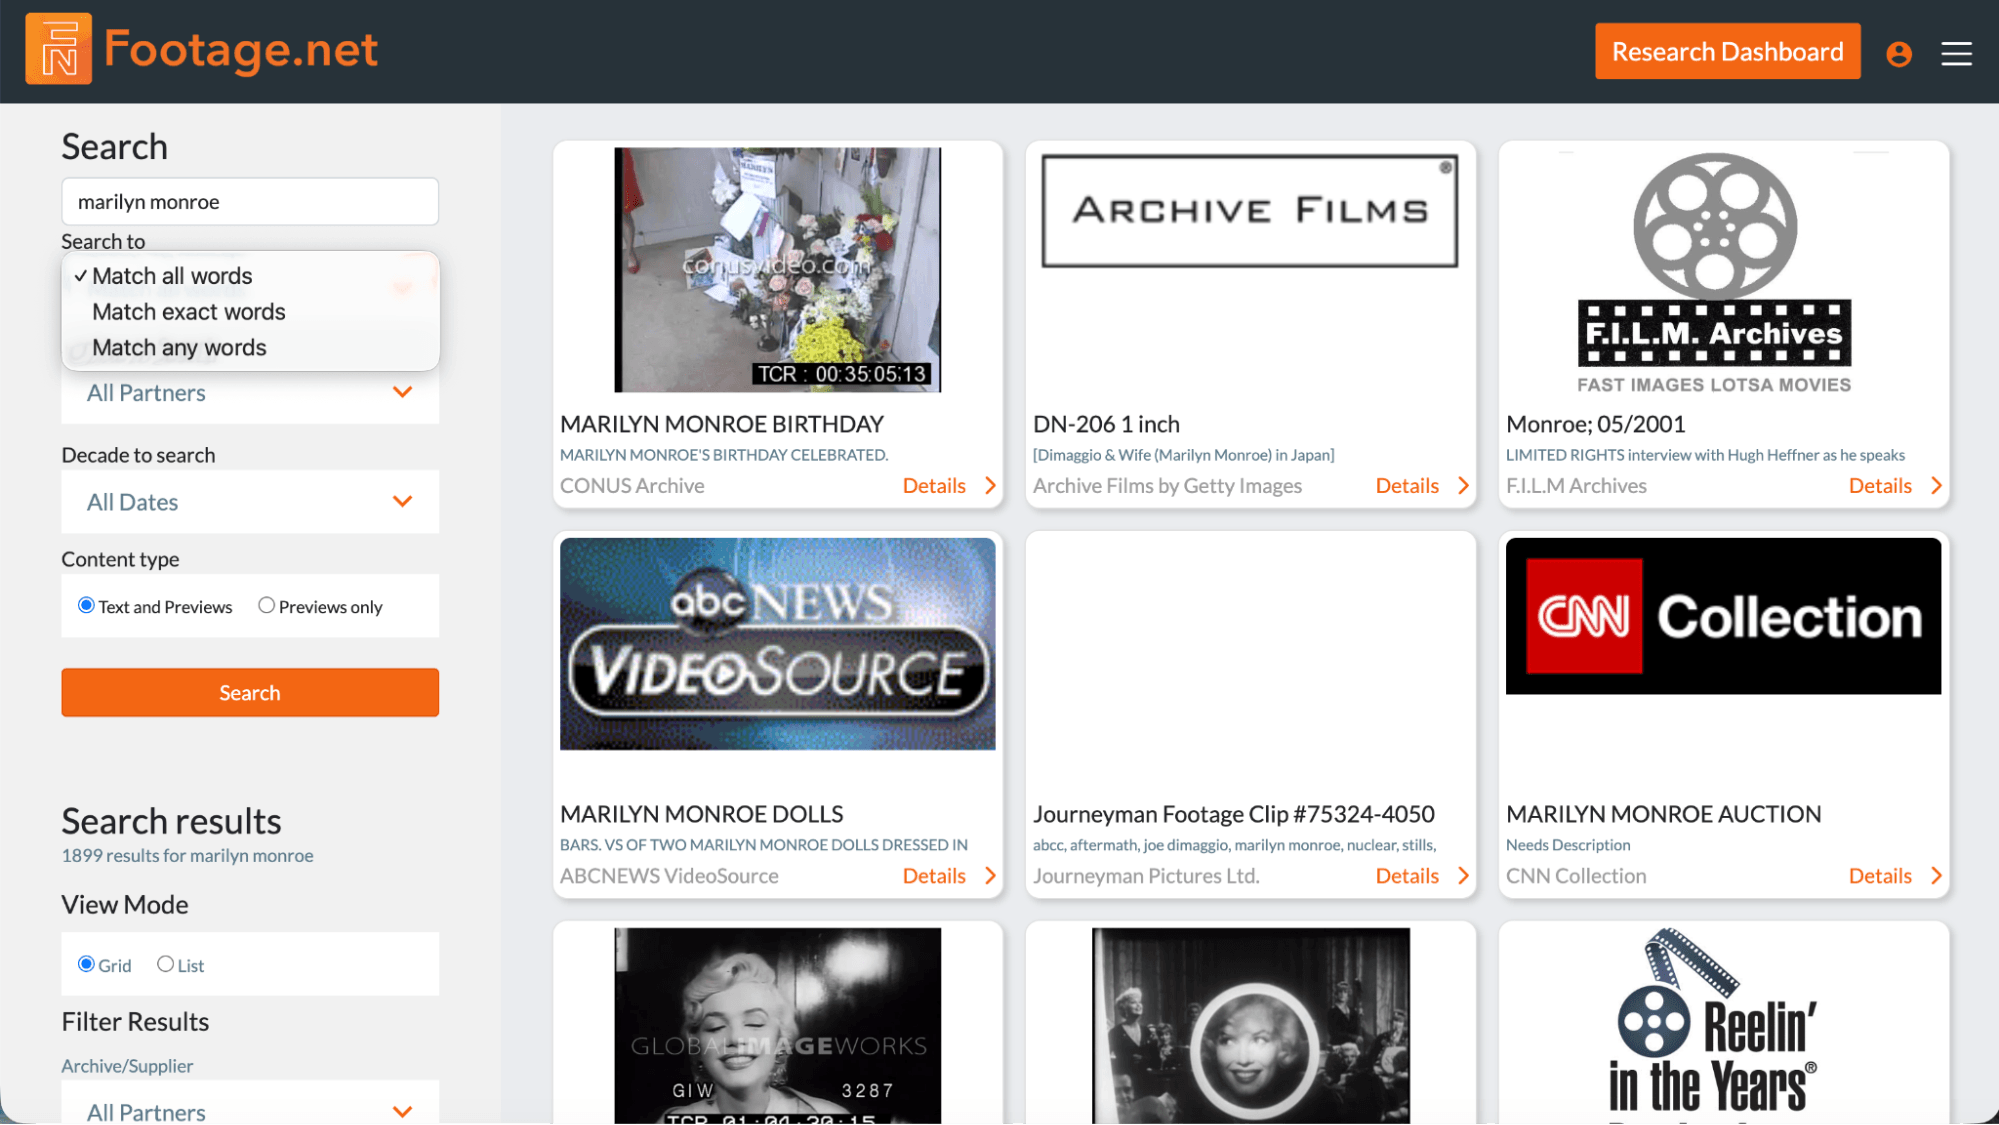Click Archive Films by Getty Images supplier
The width and height of the screenshot is (1999, 1125).
coord(1167,486)
